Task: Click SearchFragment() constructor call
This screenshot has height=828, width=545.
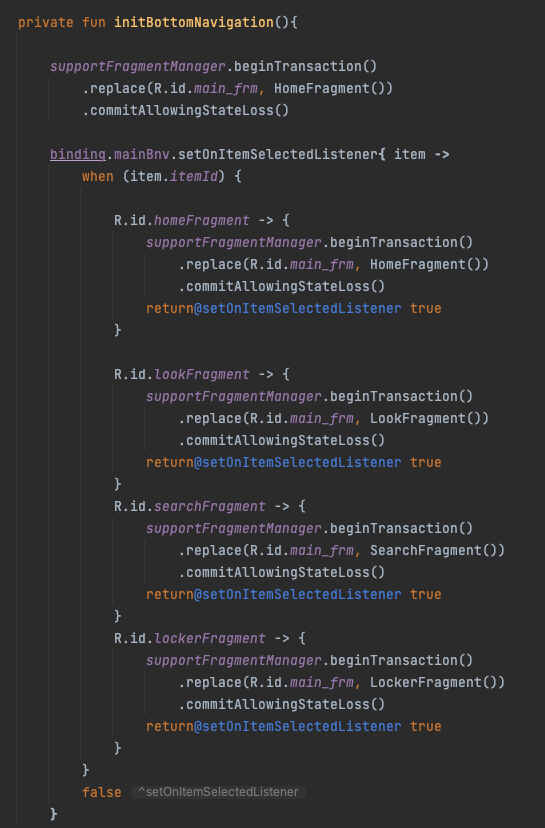Action: (x=434, y=551)
